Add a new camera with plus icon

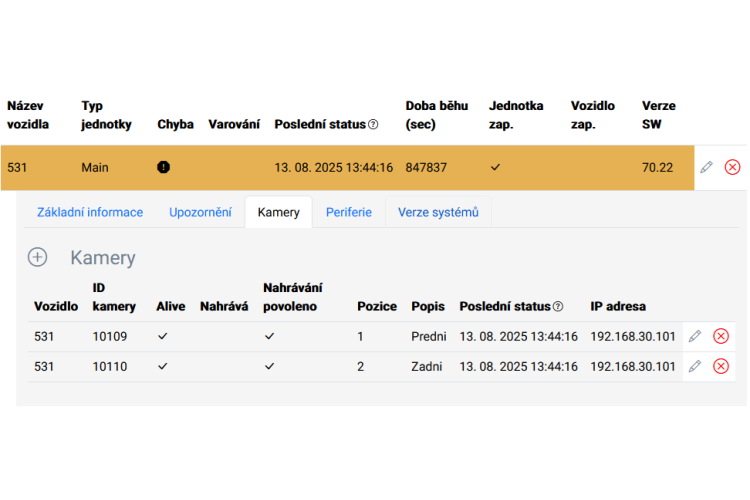coord(37,257)
